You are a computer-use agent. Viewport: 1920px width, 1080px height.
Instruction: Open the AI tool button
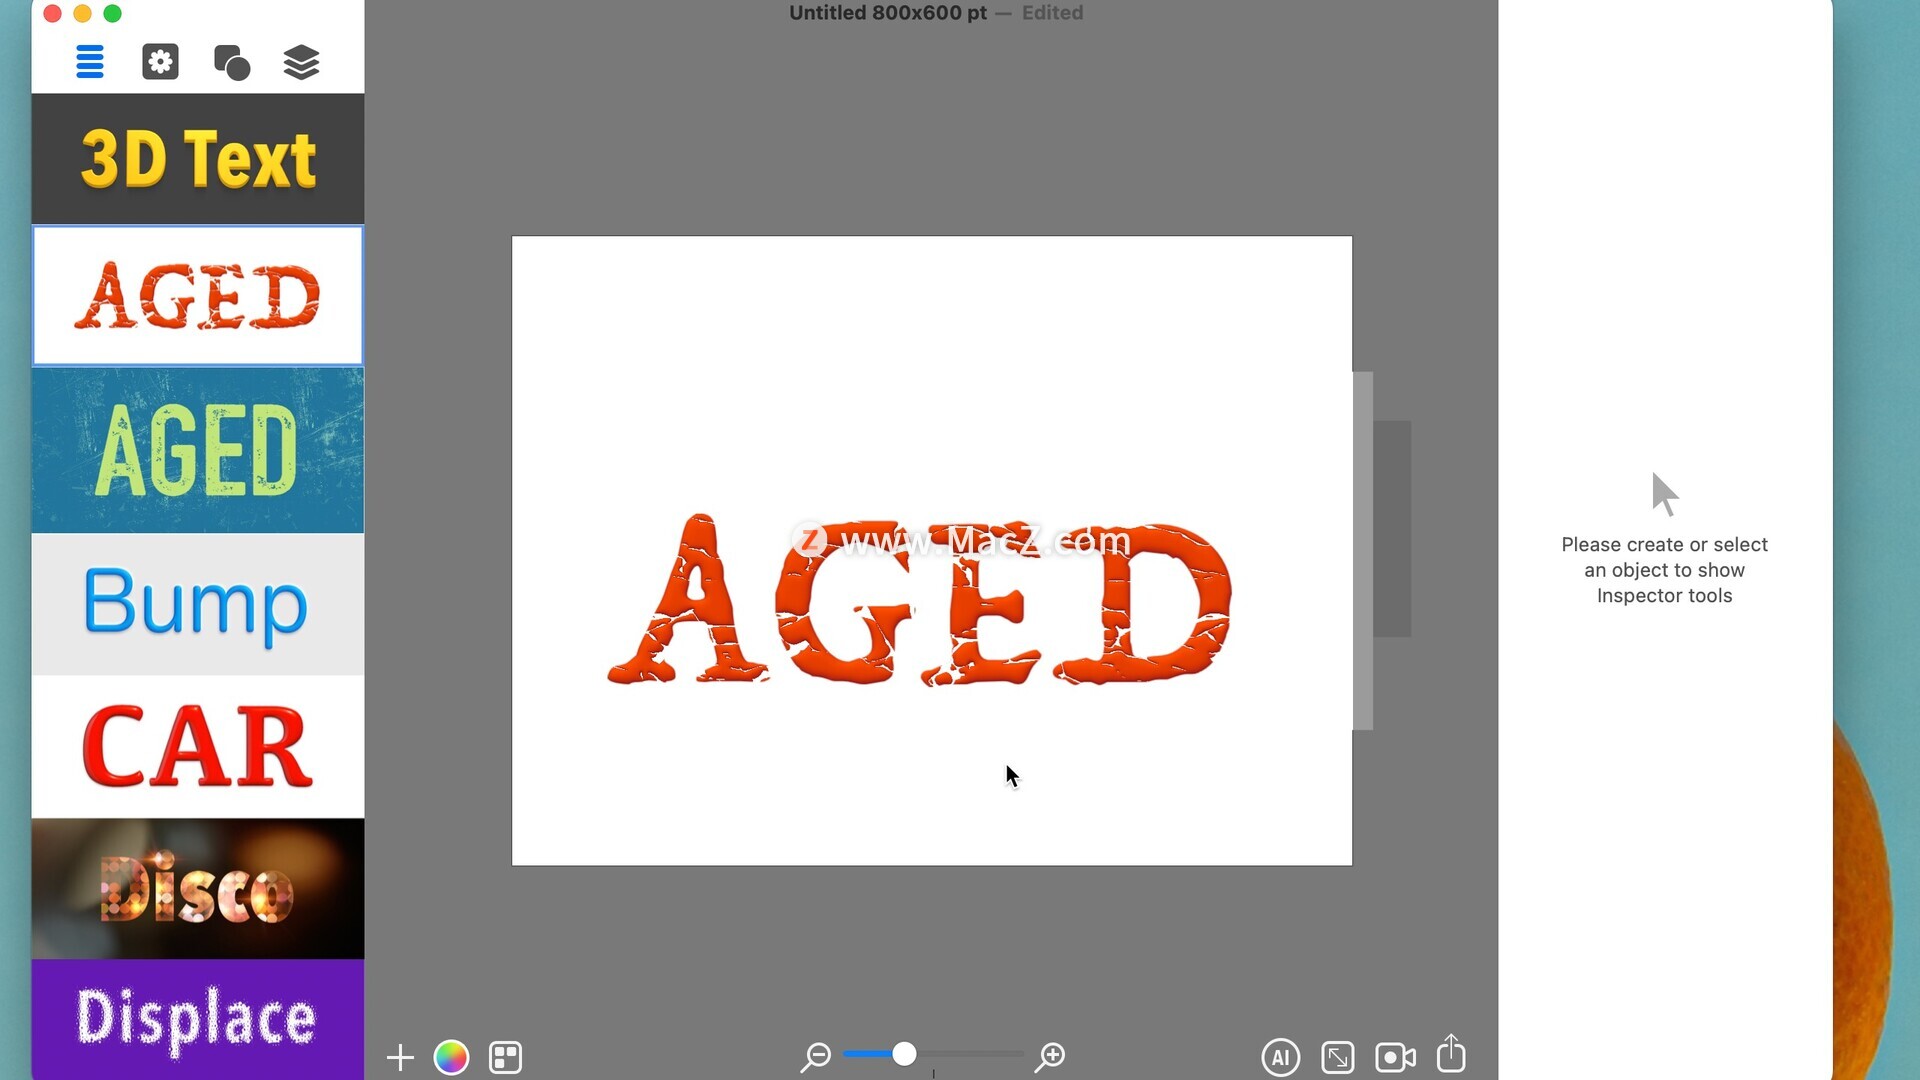pos(1281,1057)
